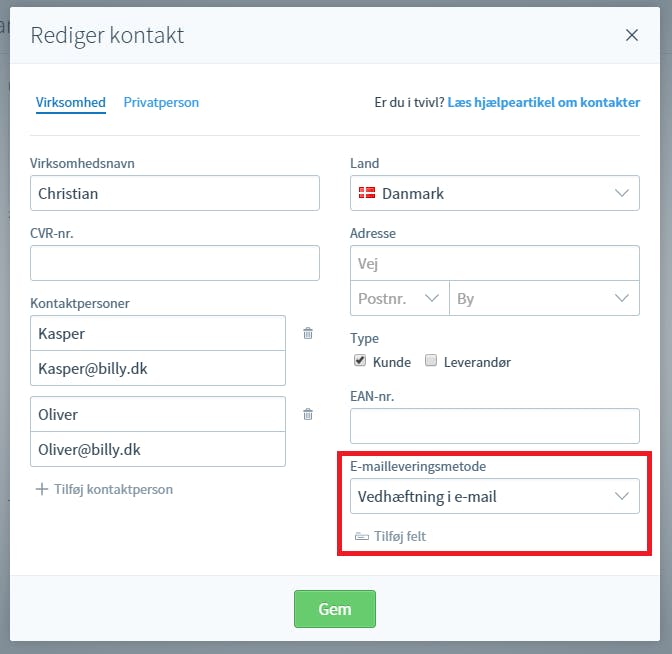Click the Virksomhedsnavn field containing Christian

[175, 193]
